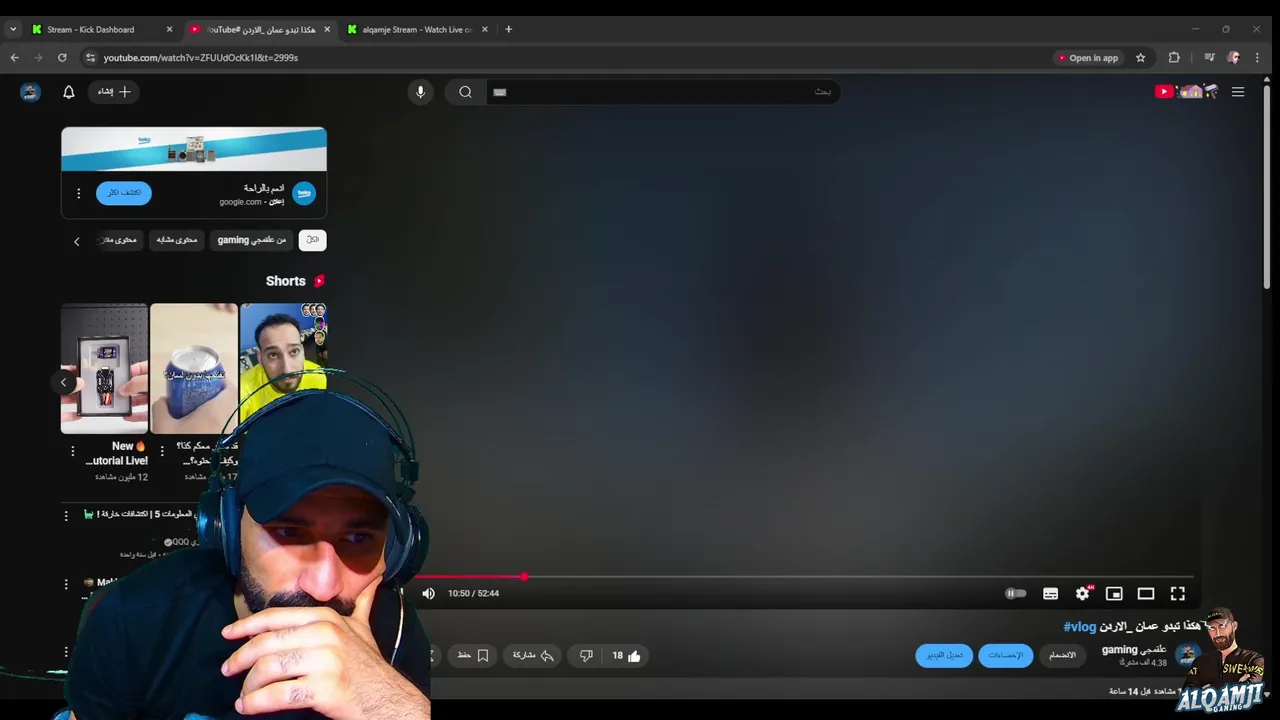Open Chrome profile avatar
Viewport: 1280px width, 720px height.
1233,58
